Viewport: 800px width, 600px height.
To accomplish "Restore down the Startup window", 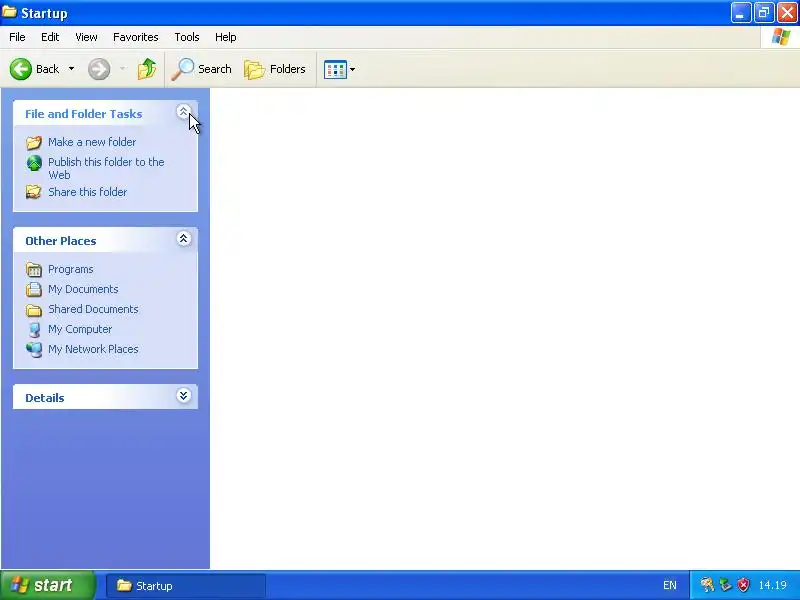I will pyautogui.click(x=764, y=13).
